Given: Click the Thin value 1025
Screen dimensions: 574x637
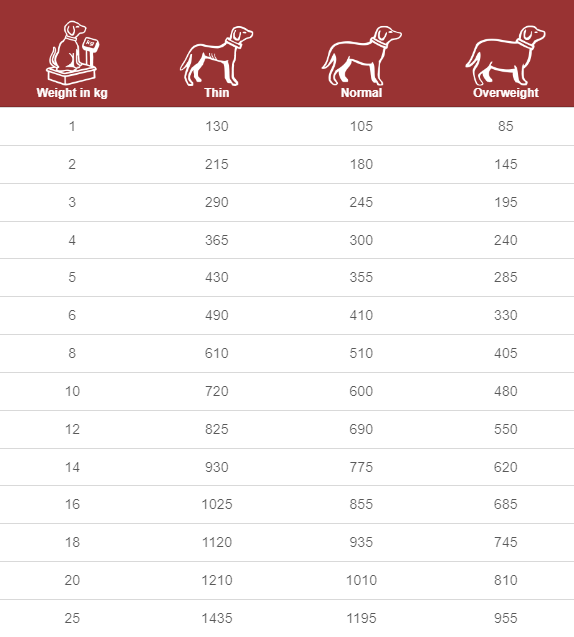Looking at the screenshot, I should pyautogui.click(x=217, y=504).
